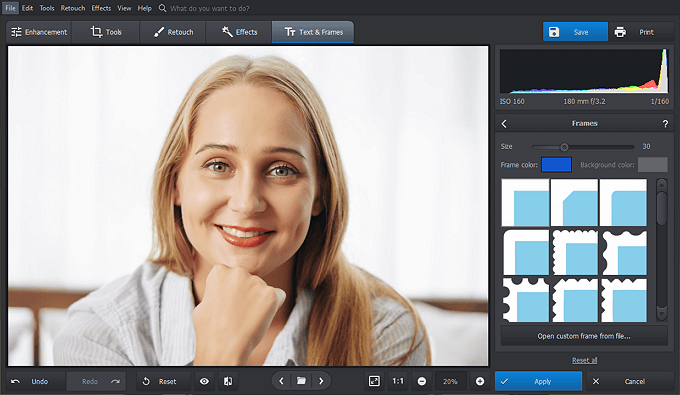The height and width of the screenshot is (395, 680).
Task: Click the histogram display
Action: pyautogui.click(x=584, y=71)
